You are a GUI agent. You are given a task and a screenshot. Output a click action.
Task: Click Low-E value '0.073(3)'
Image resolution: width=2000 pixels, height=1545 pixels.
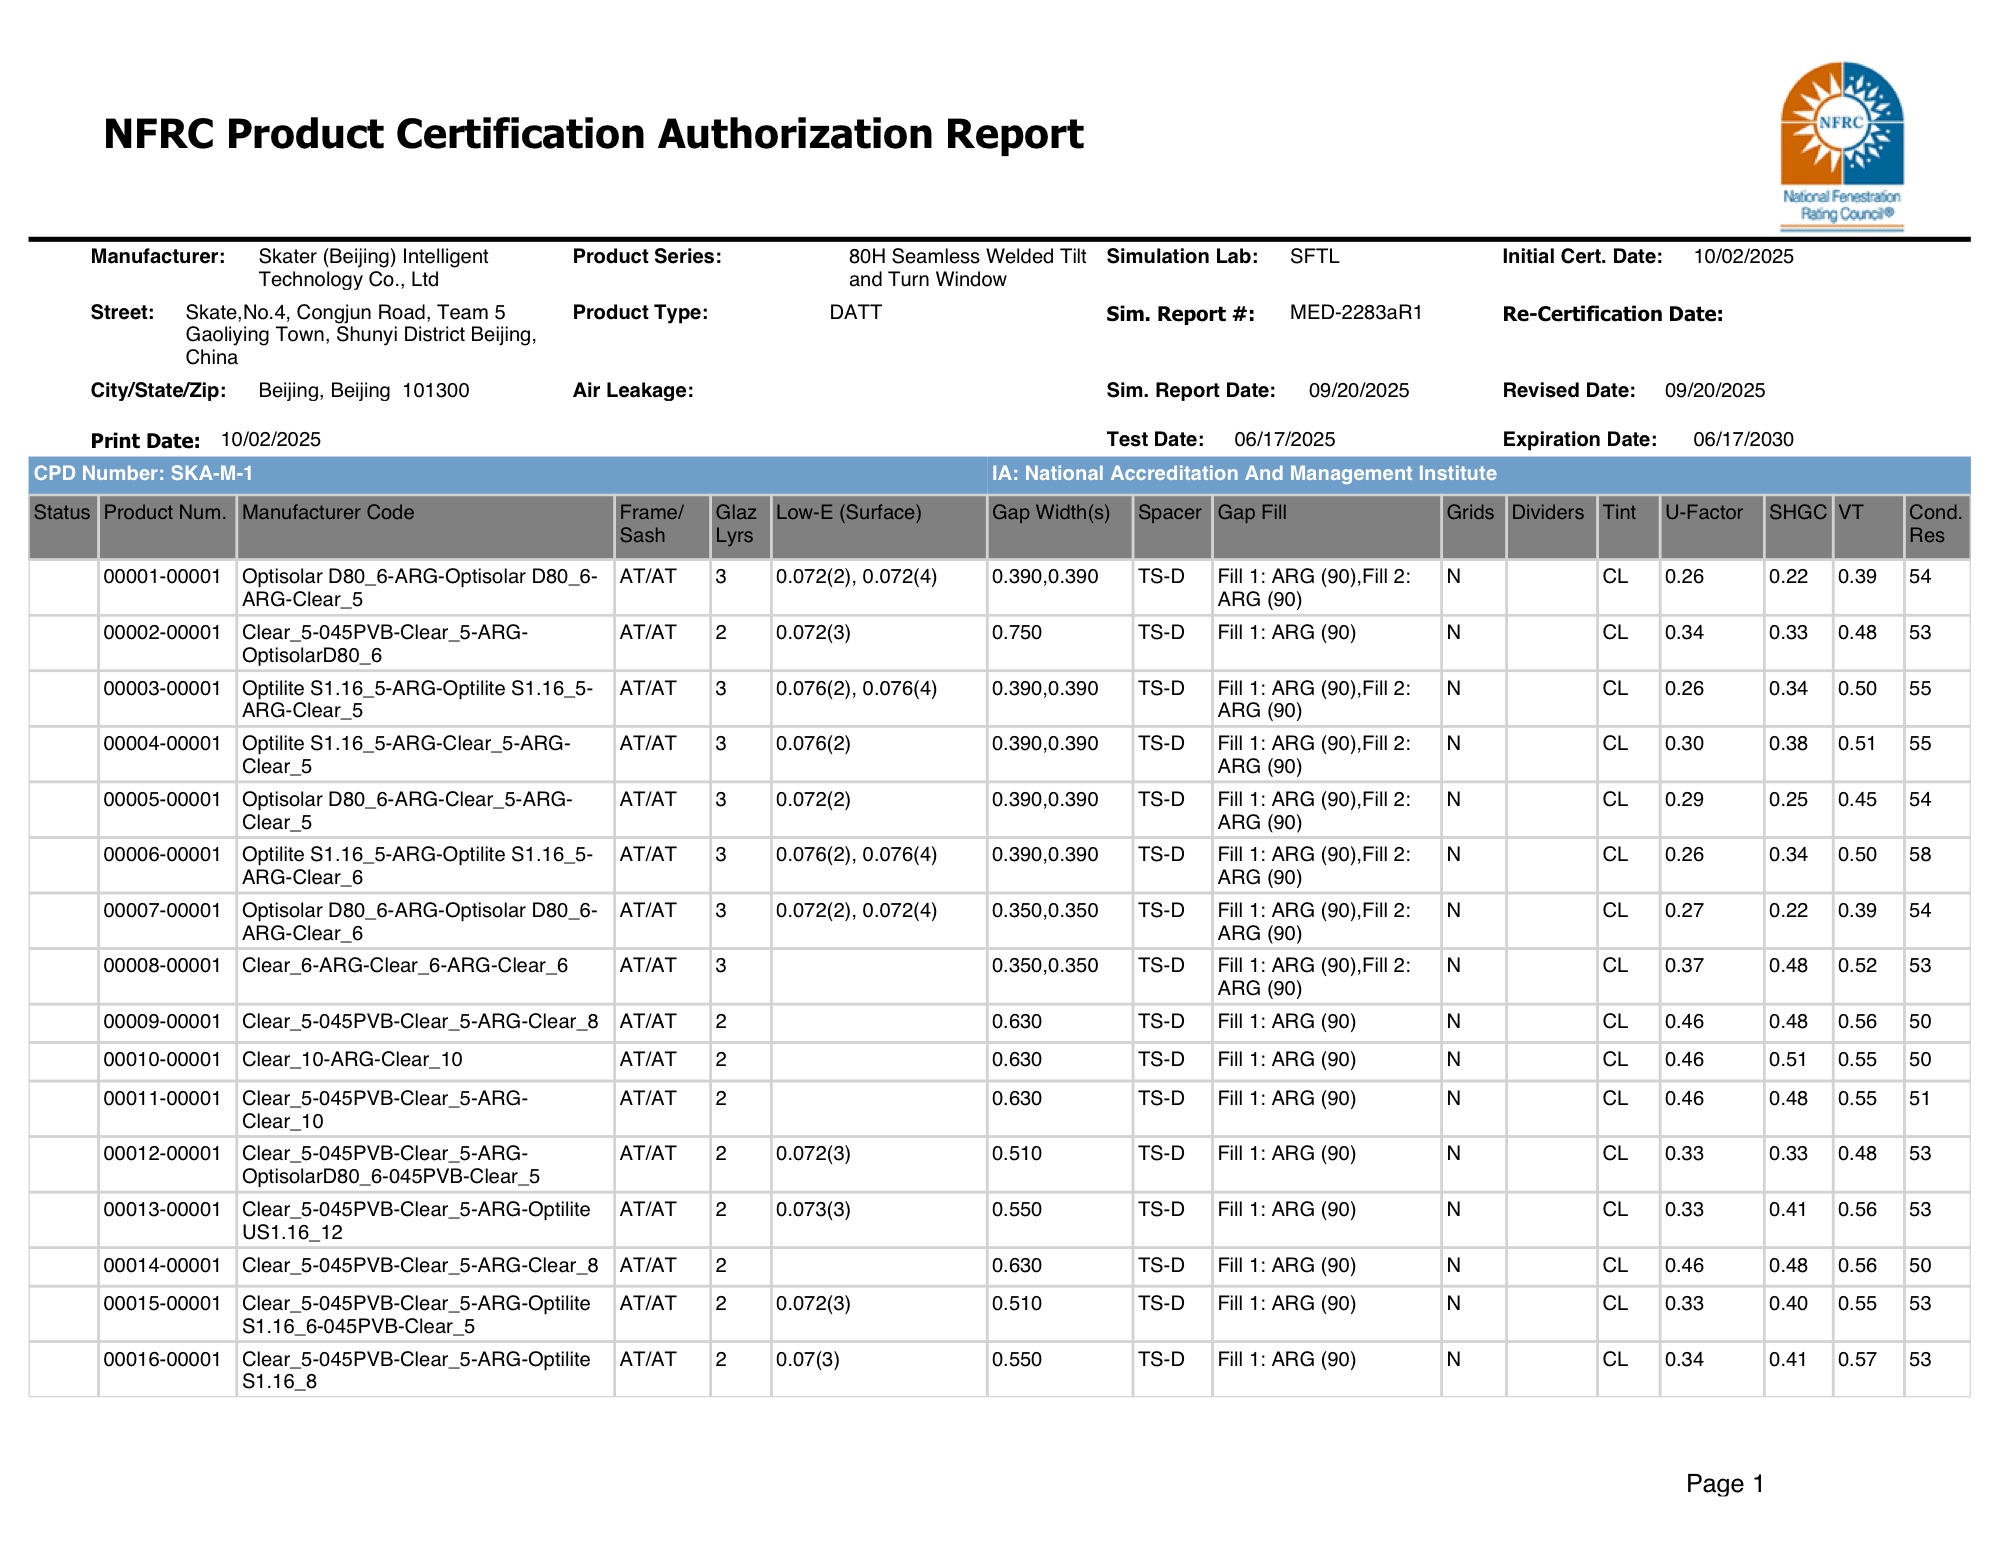click(813, 1210)
